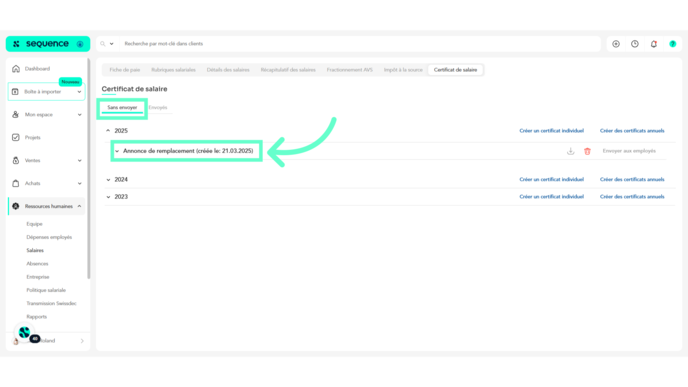Click the Projets checkbox icon
This screenshot has height=387, width=688.
[16, 137]
